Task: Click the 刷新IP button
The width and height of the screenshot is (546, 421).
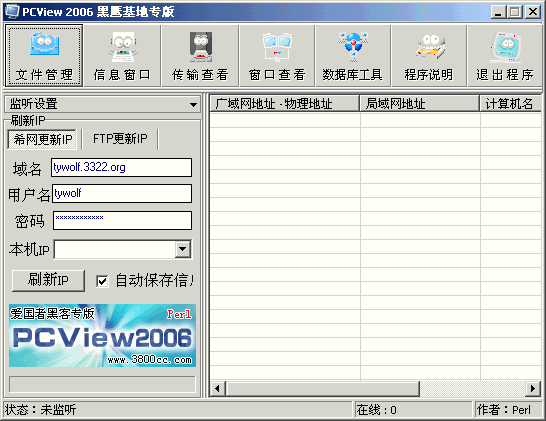Action: tap(48, 280)
